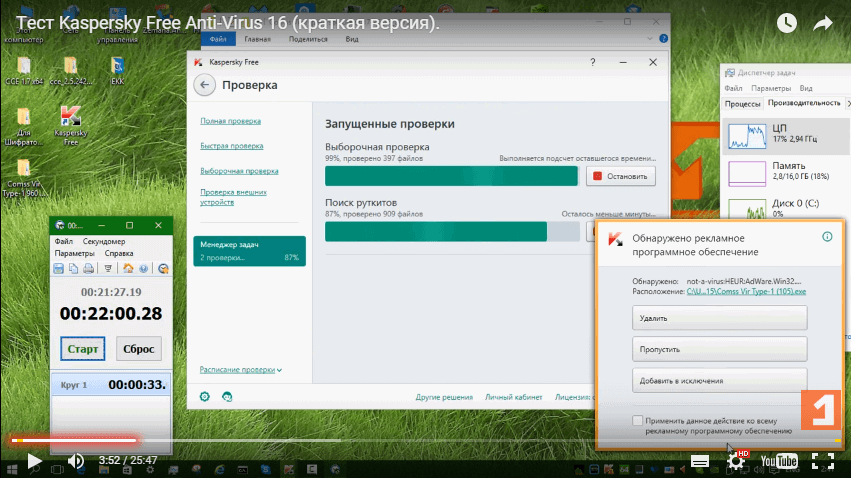Click the Личный кабинет link

(513, 397)
